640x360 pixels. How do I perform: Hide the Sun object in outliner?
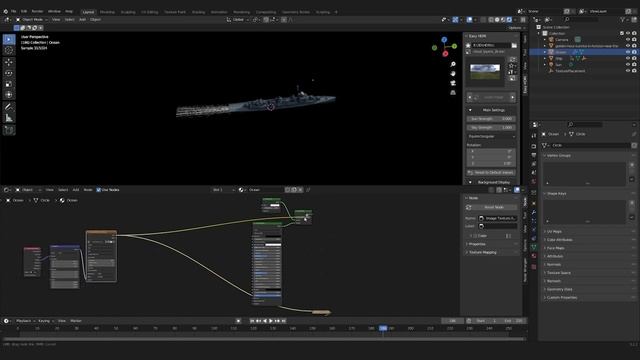point(628,64)
